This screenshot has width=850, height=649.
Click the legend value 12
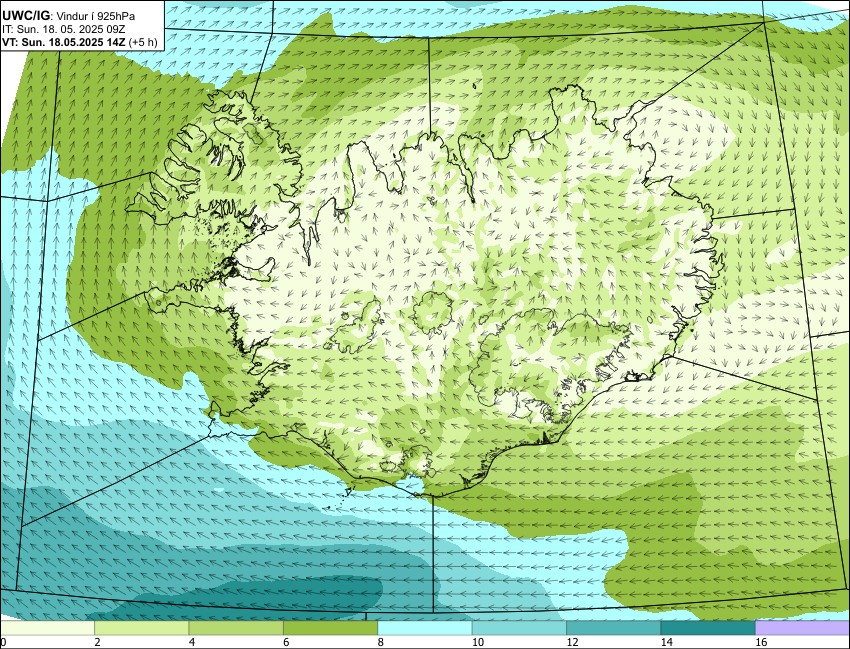(572, 642)
